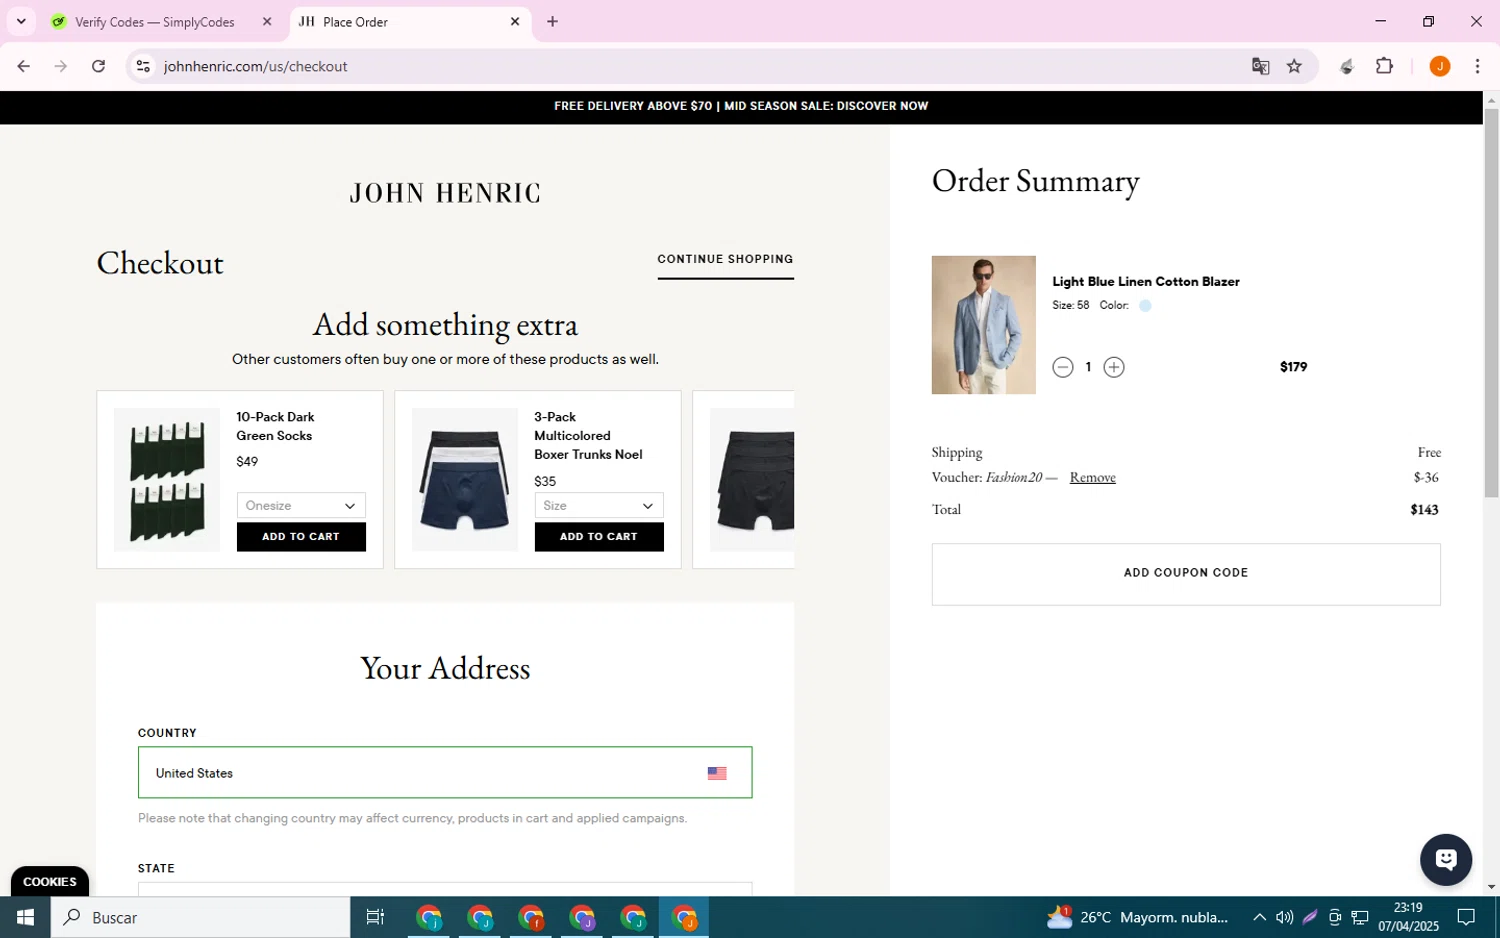
Task: Show hidden system tray icons
Action: pyautogui.click(x=1259, y=918)
